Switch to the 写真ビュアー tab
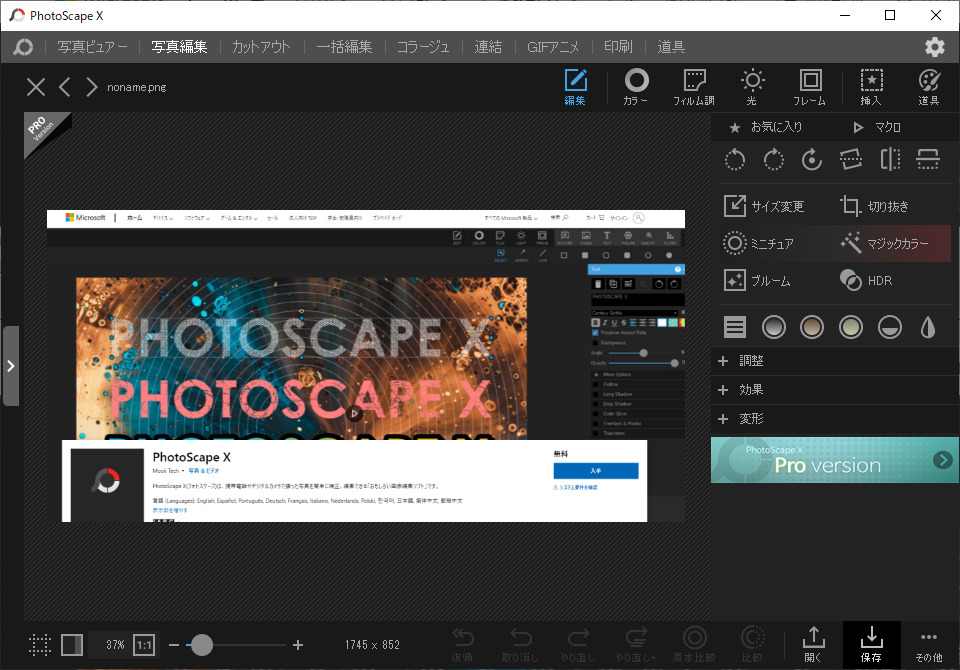This screenshot has width=960, height=670. (x=92, y=47)
